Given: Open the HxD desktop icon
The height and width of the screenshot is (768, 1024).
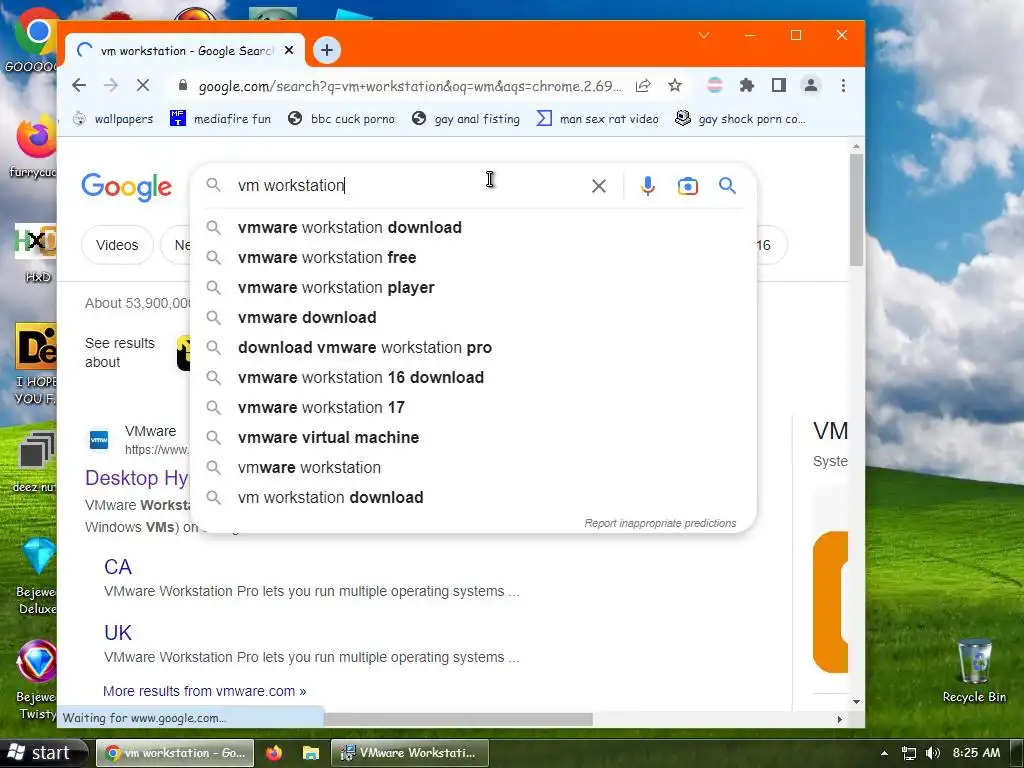Looking at the screenshot, I should 36,253.
